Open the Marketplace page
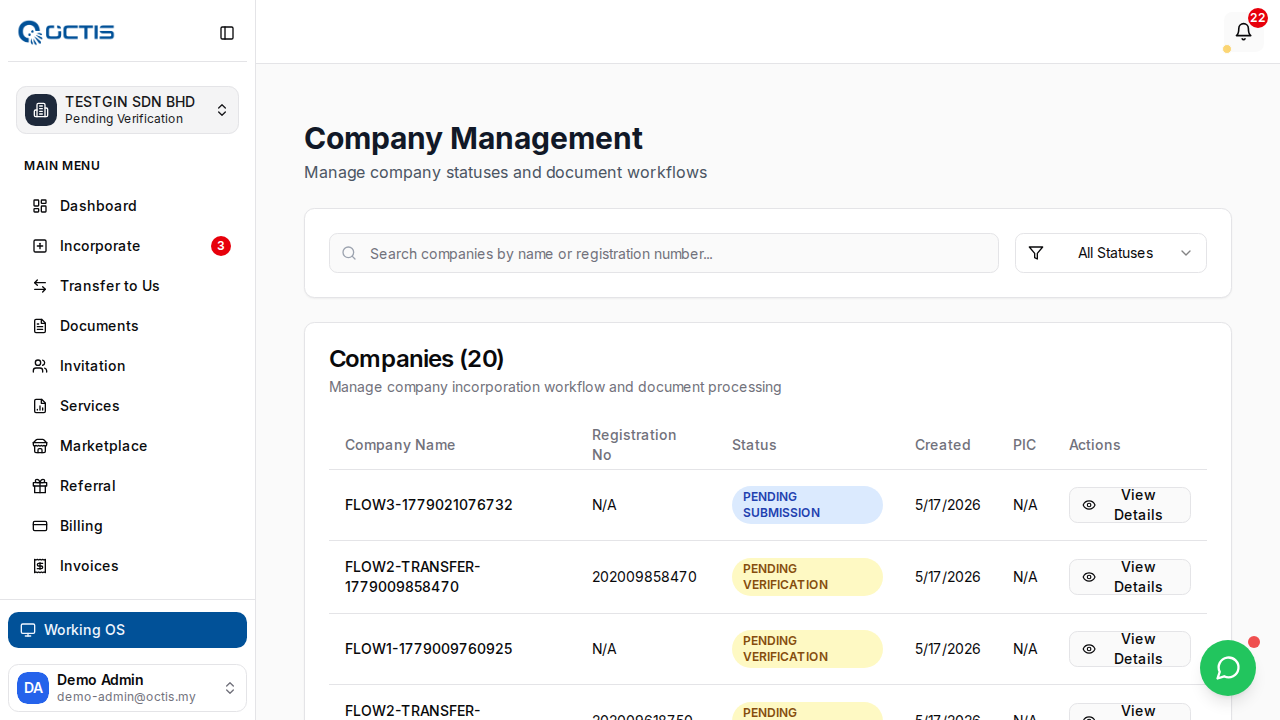The width and height of the screenshot is (1280, 720). [x=127, y=446]
